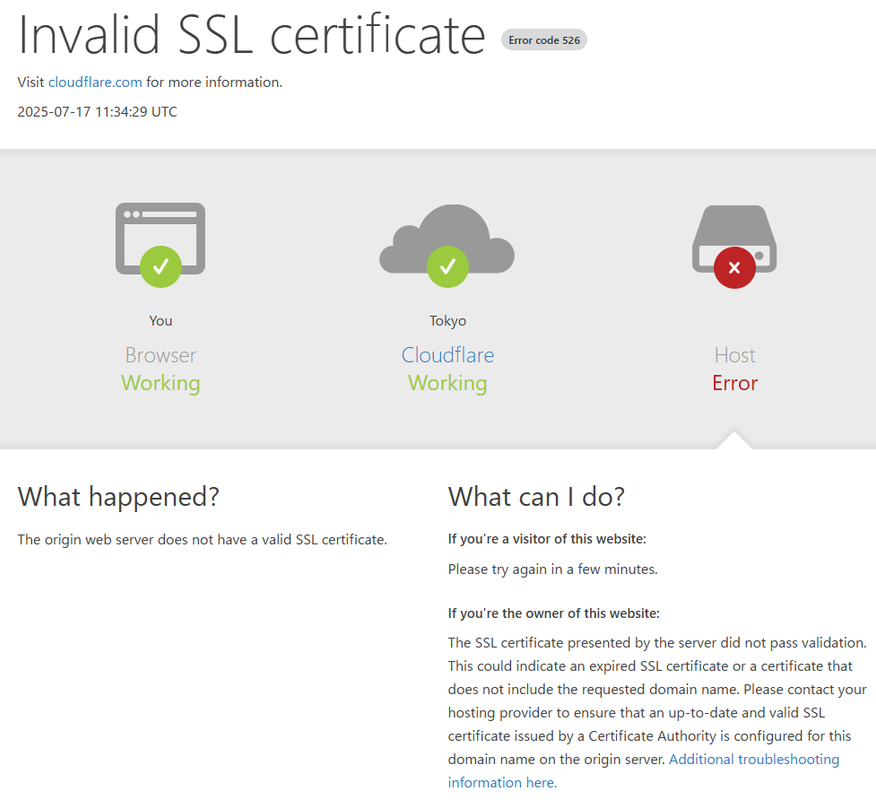Open the cloudflare.com link
Viewport: 876px width, 800px height.
95,82
